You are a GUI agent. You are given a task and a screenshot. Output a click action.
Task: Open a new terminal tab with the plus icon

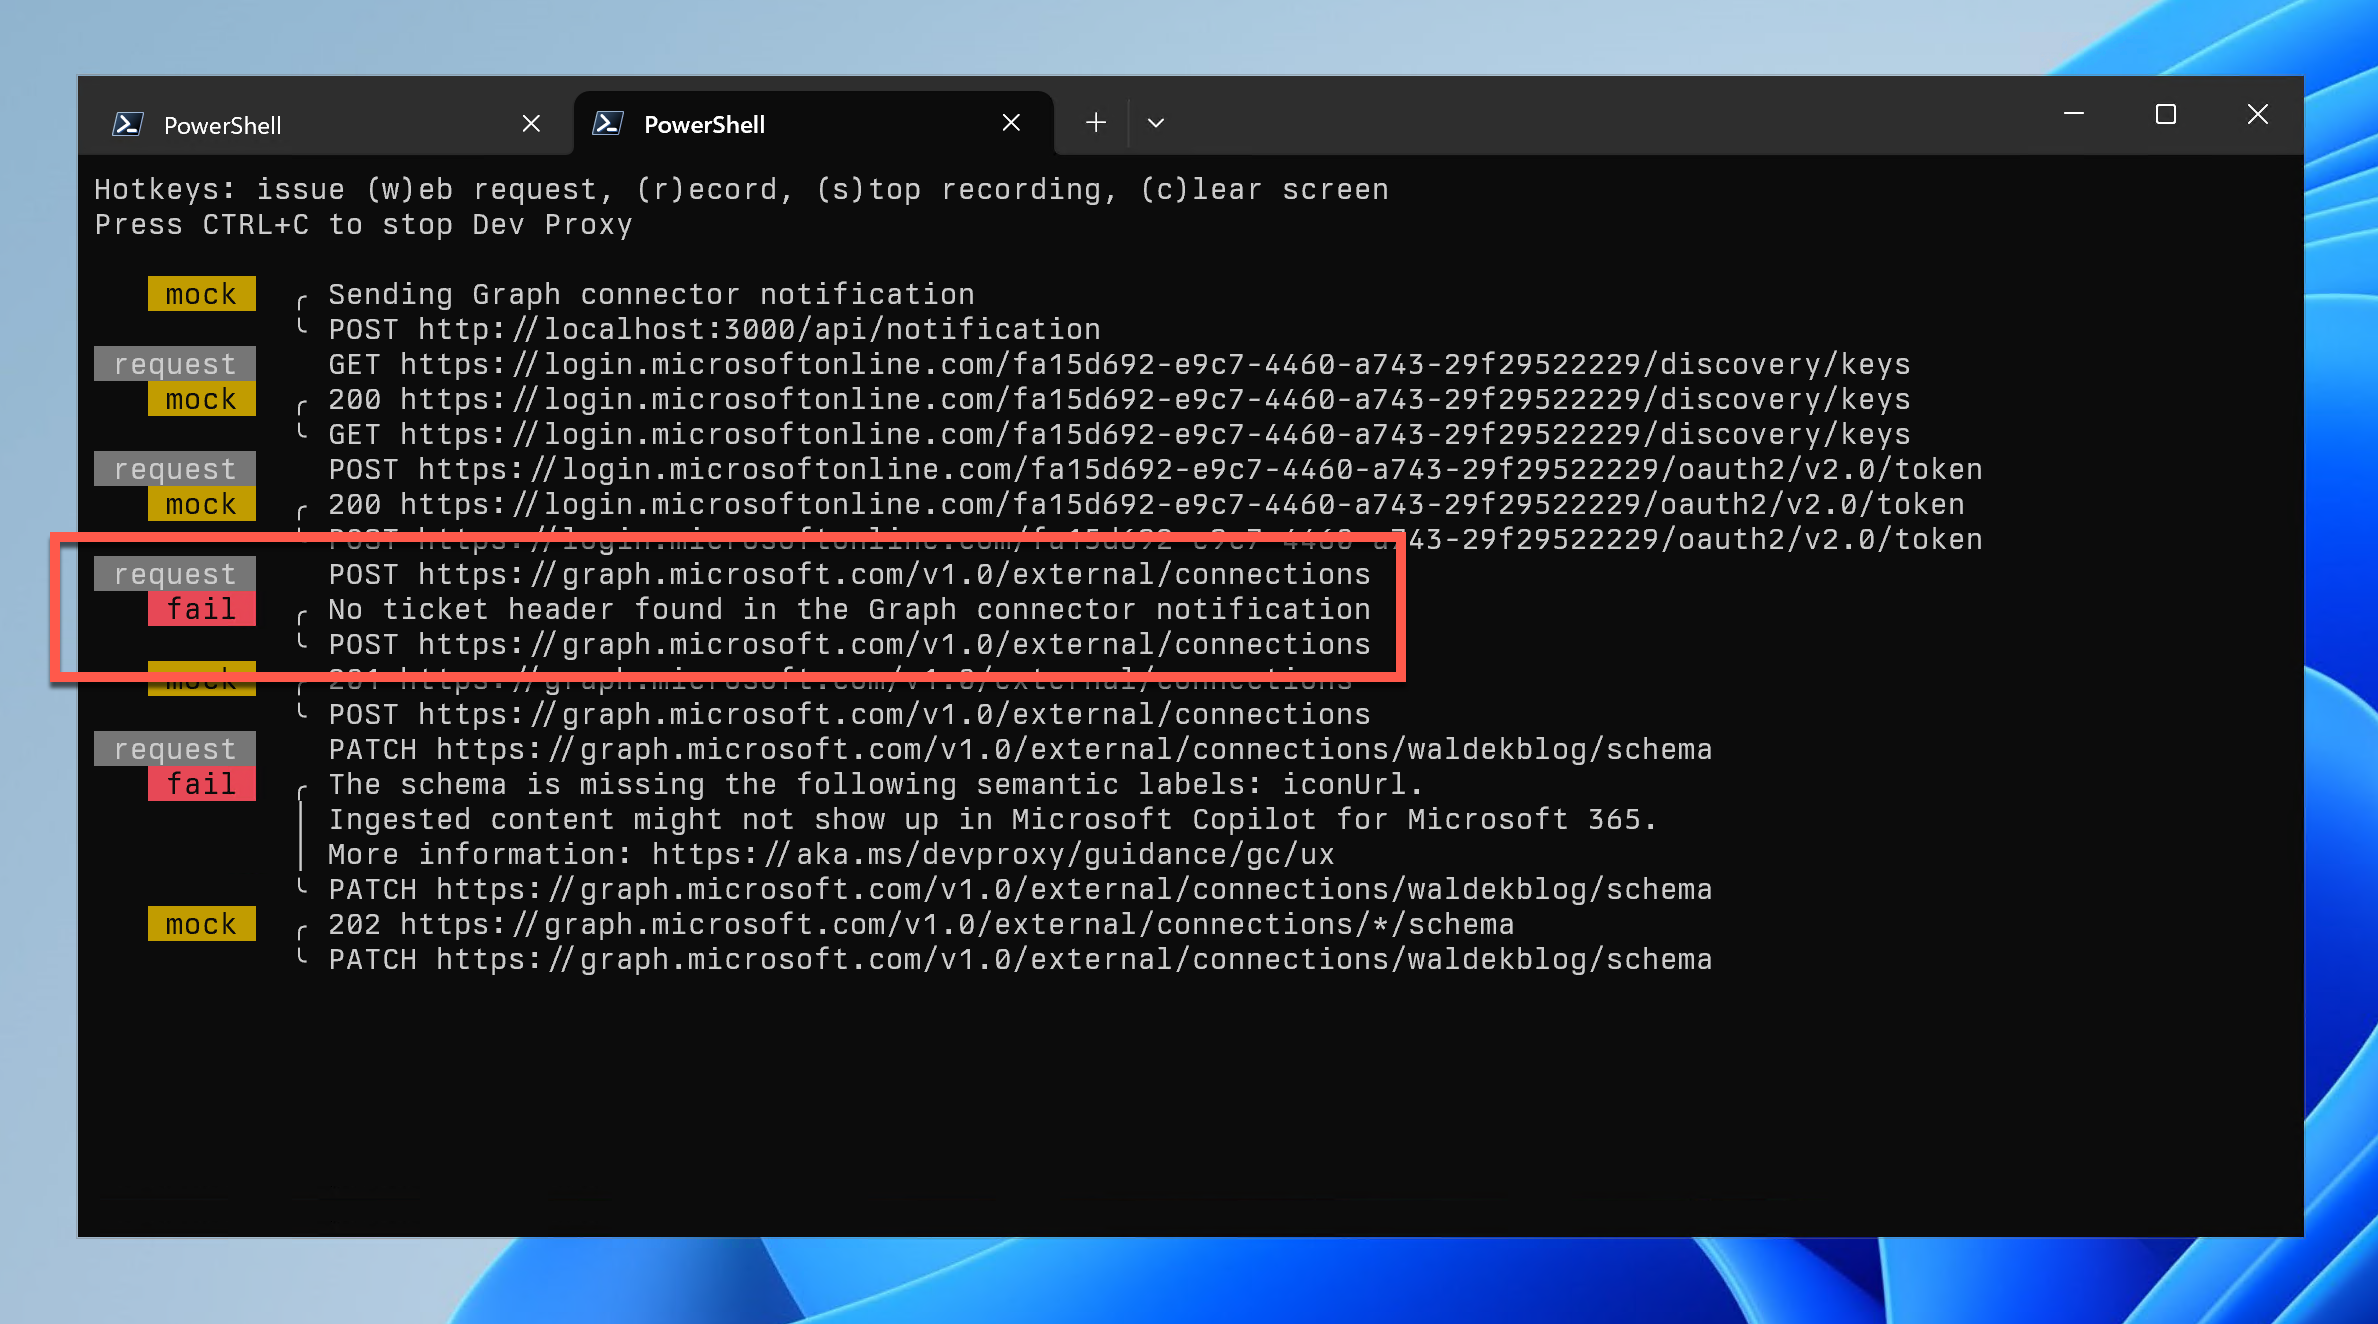point(1096,122)
